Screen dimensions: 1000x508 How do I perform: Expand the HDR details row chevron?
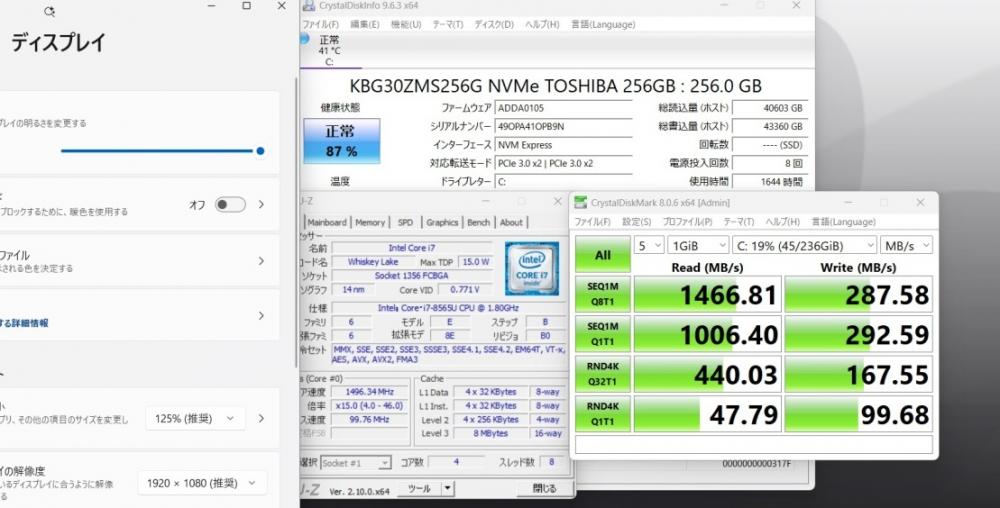click(261, 316)
